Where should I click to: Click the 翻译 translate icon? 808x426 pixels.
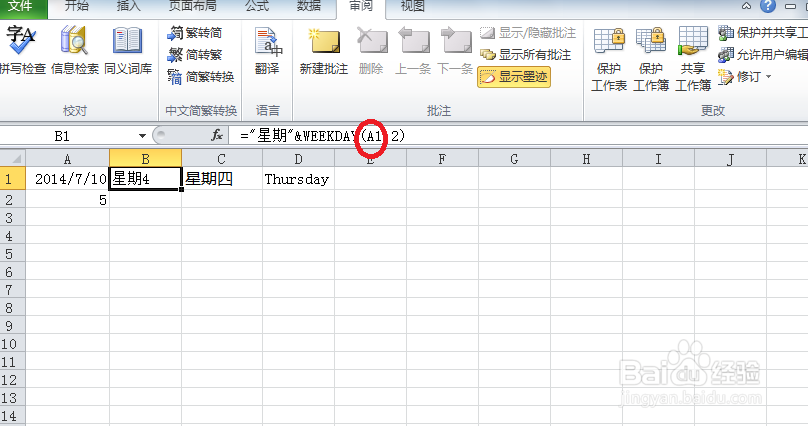267,50
